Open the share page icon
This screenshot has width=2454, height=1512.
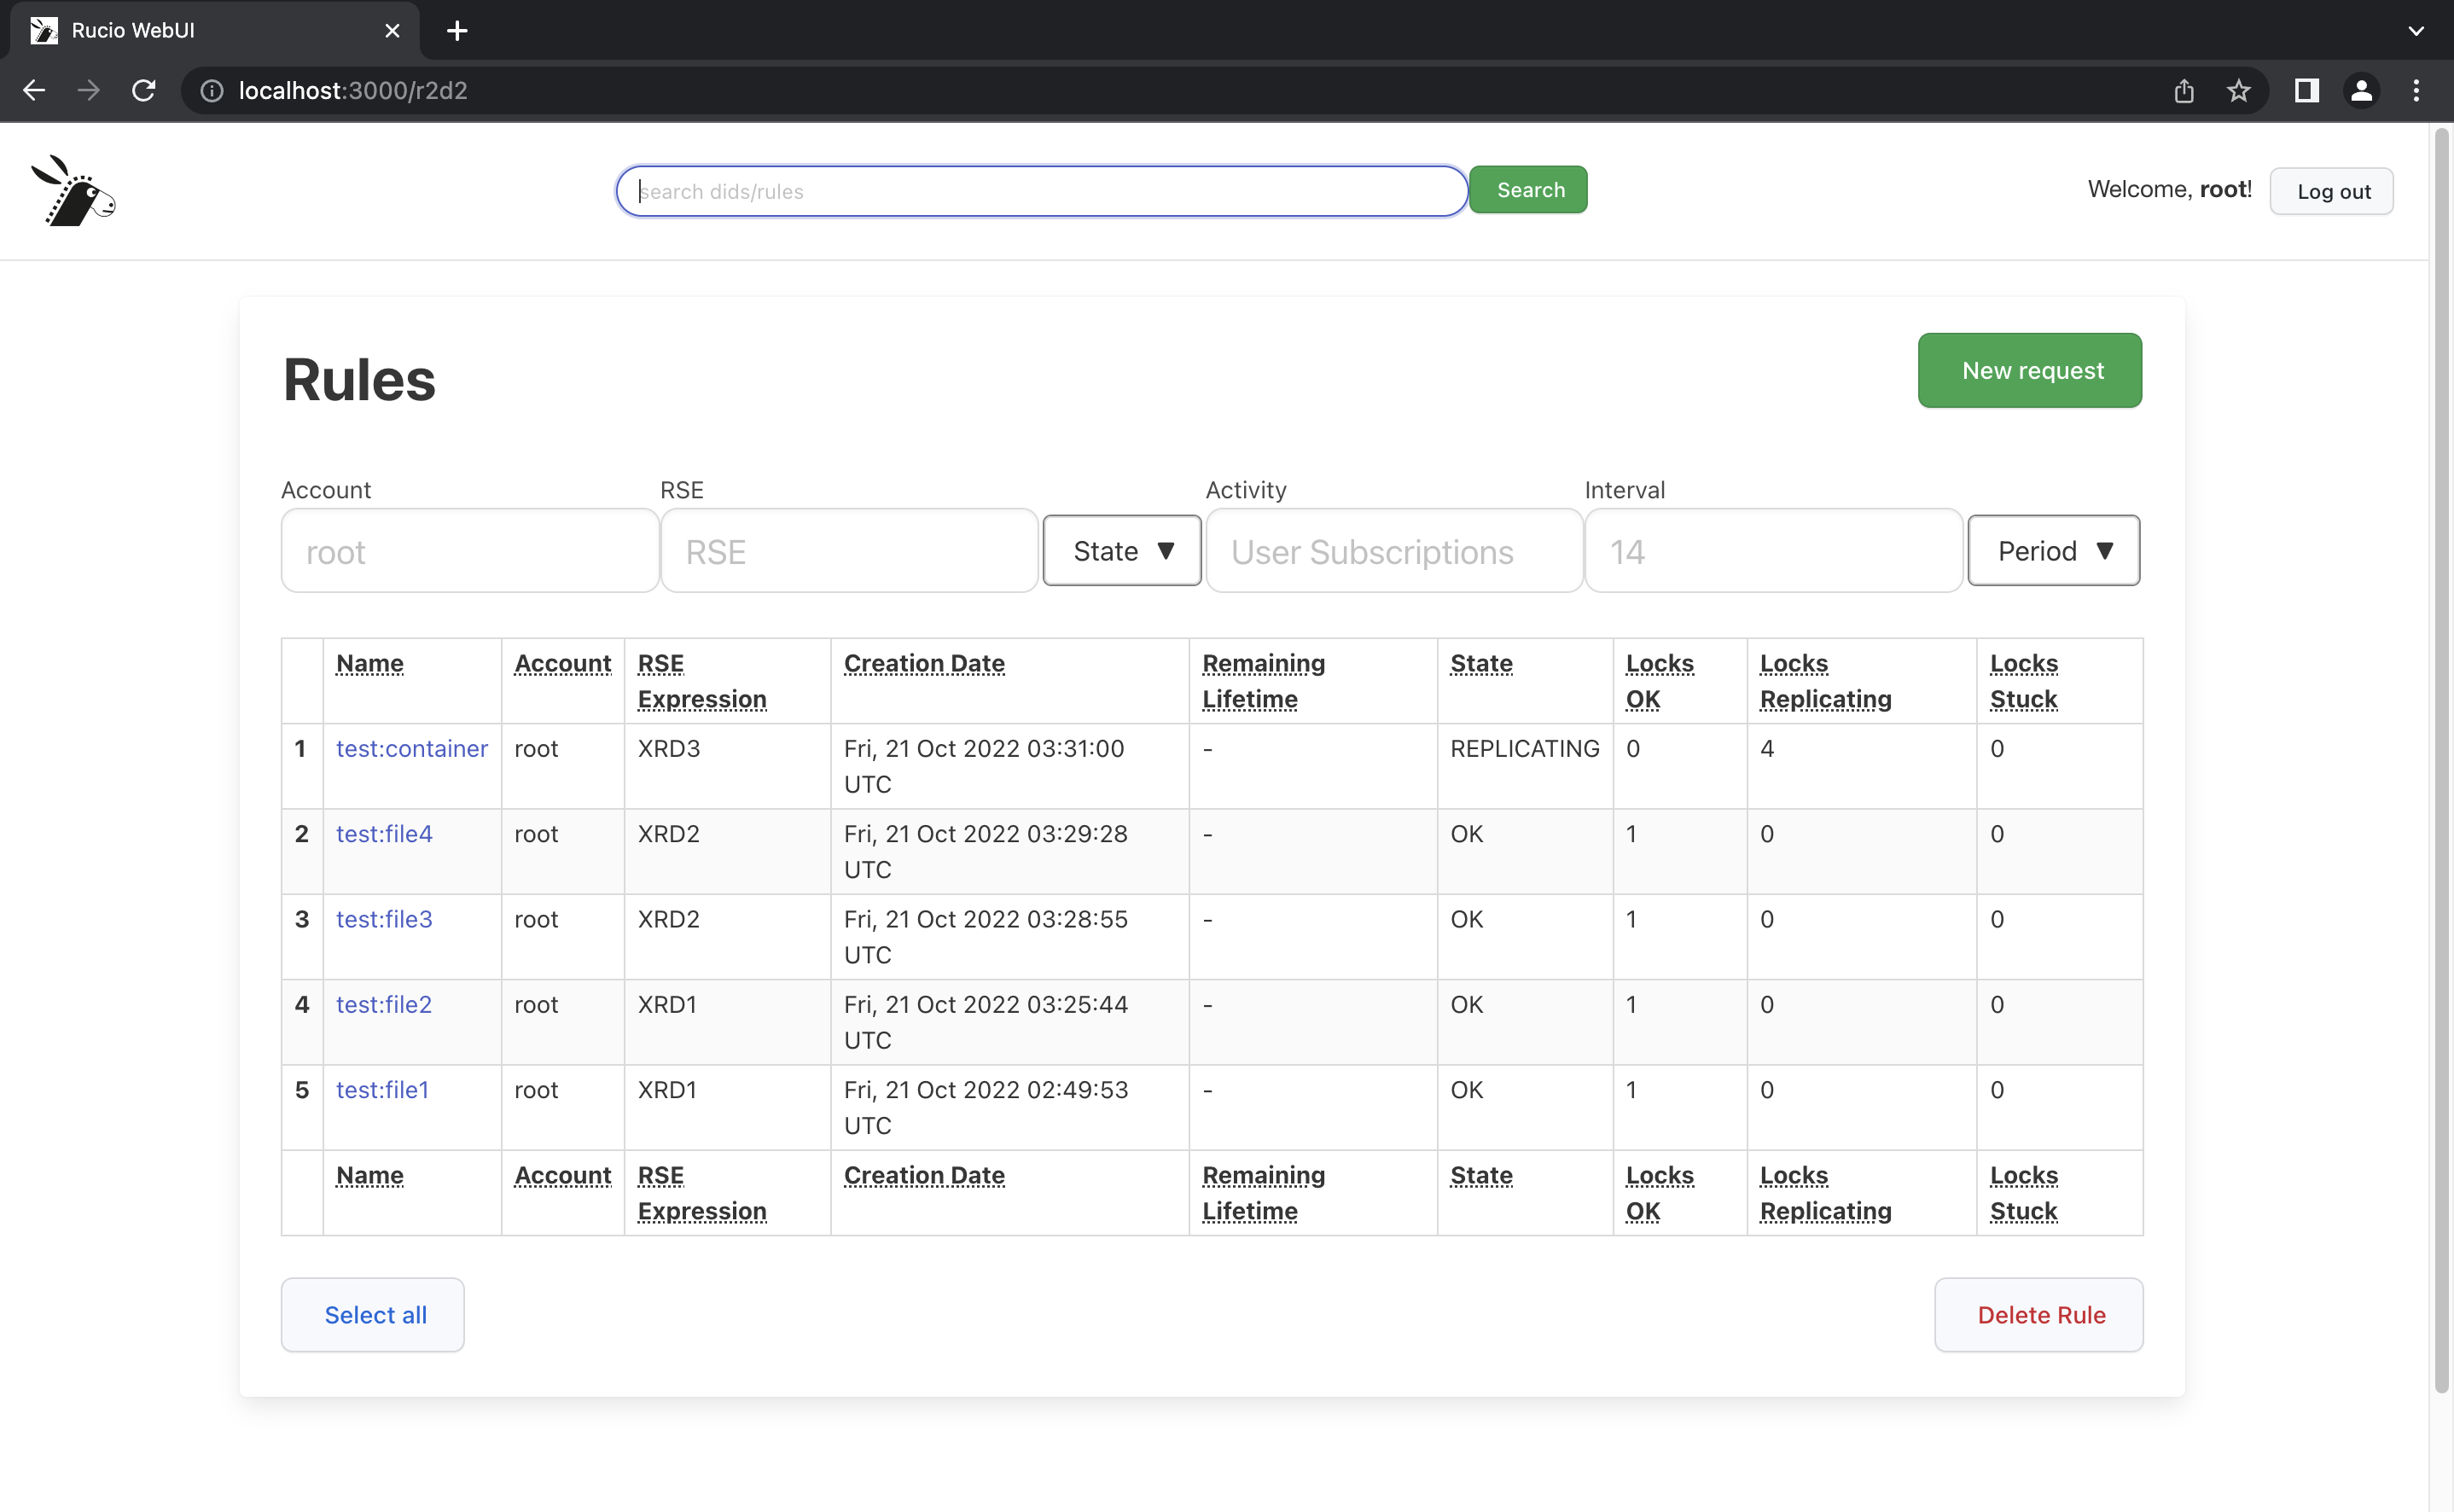[2183, 91]
